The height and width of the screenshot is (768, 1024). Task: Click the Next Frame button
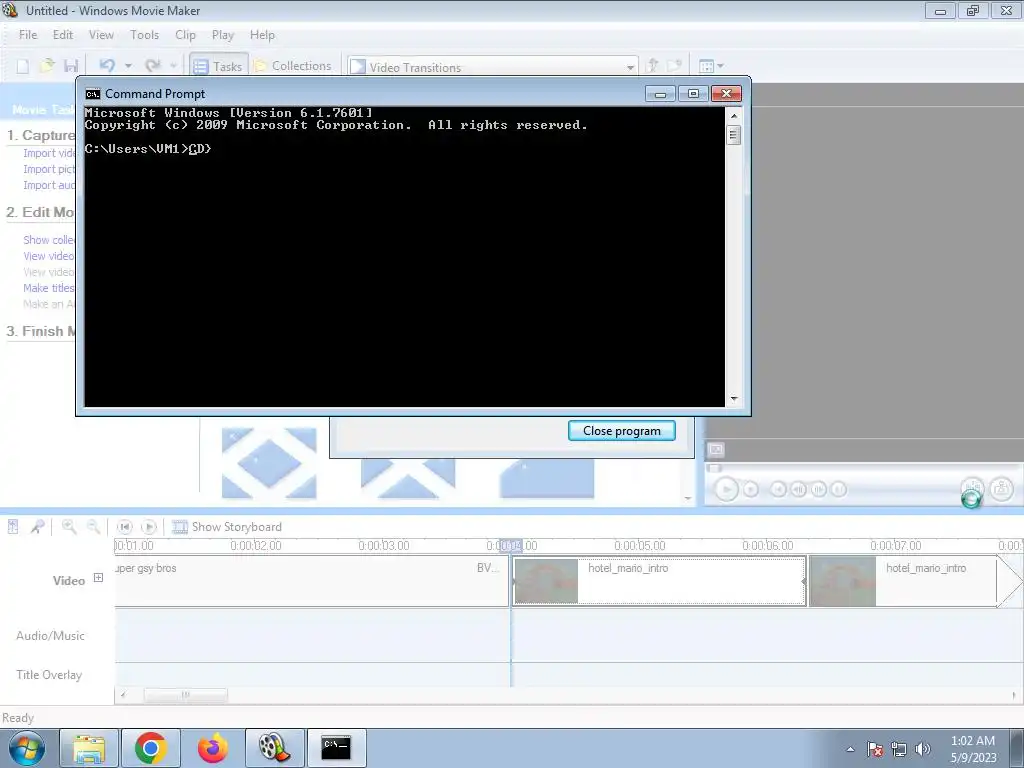818,489
